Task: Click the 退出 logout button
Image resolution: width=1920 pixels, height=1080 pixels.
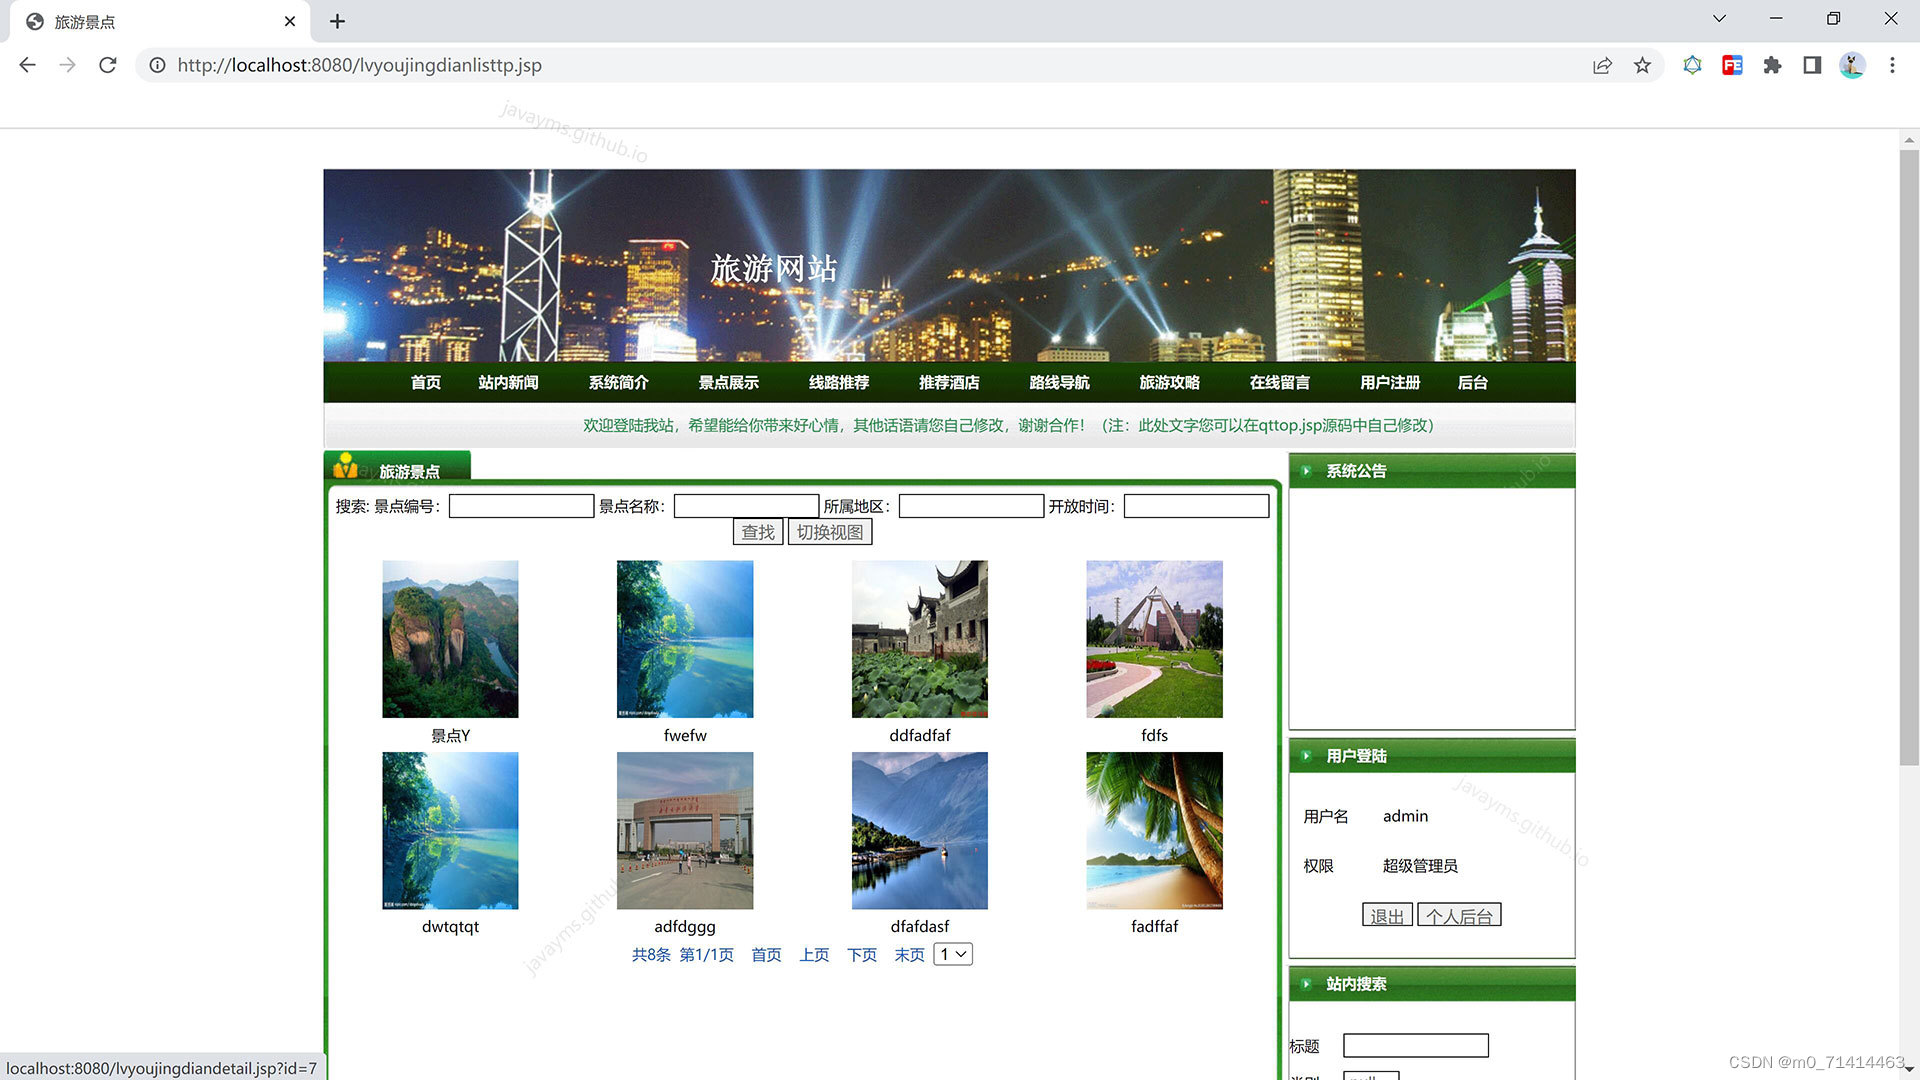Action: pos(1386,915)
